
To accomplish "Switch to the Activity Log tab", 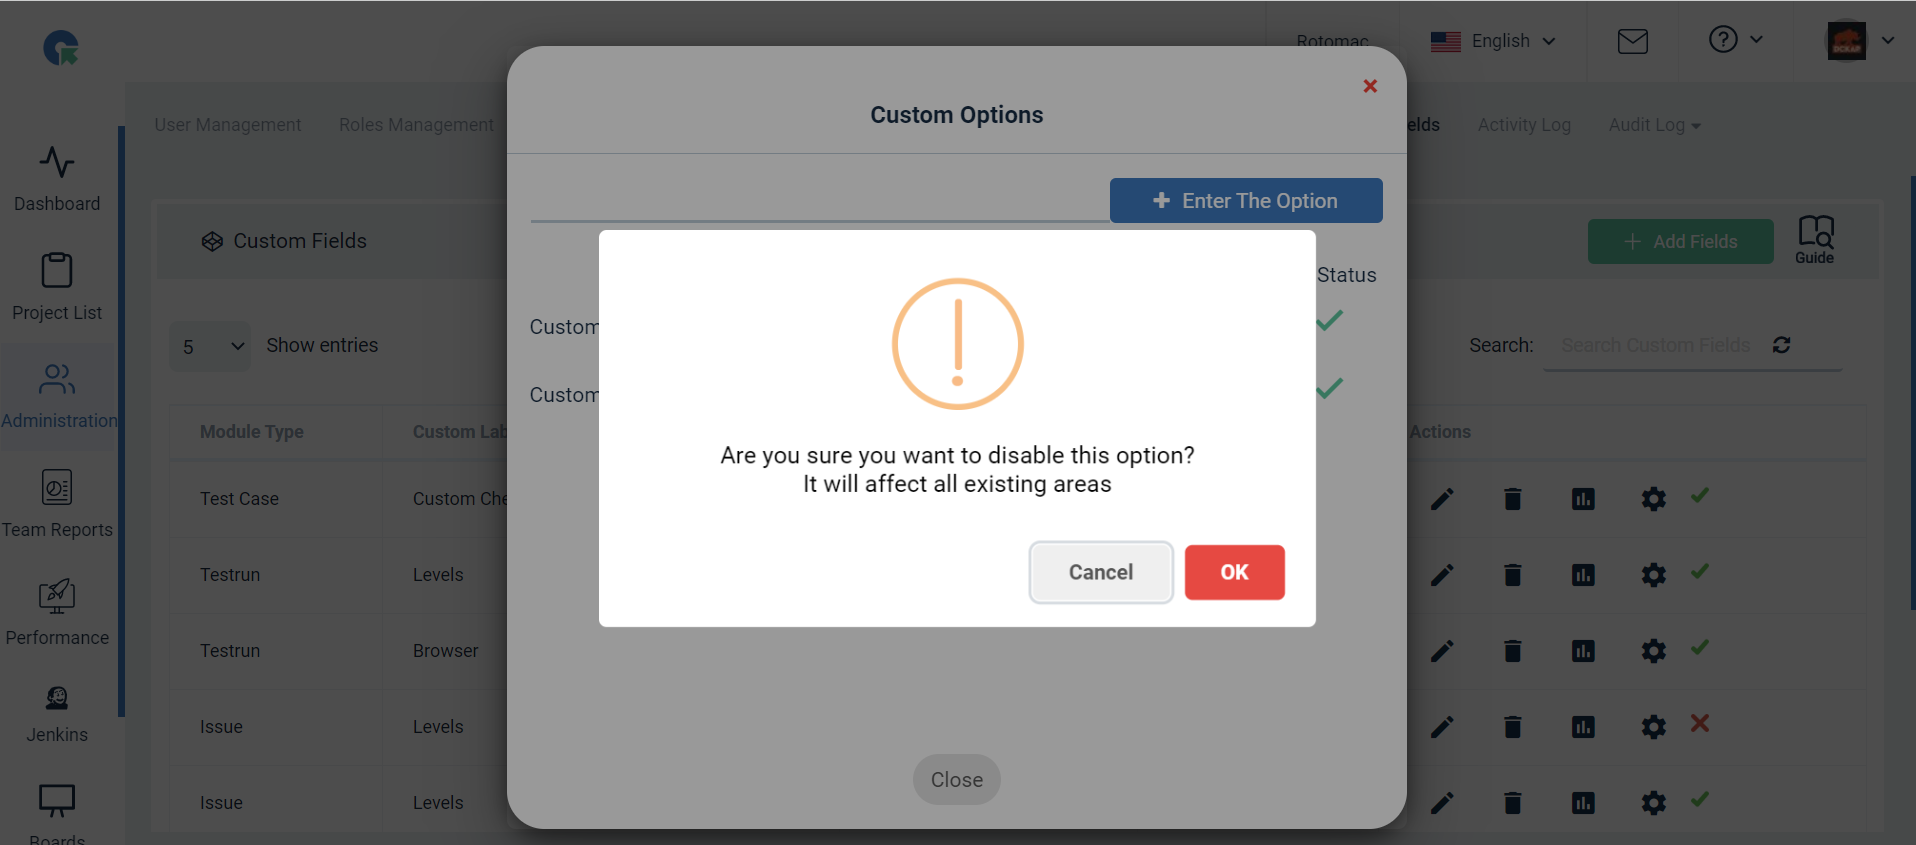I will click(1524, 125).
